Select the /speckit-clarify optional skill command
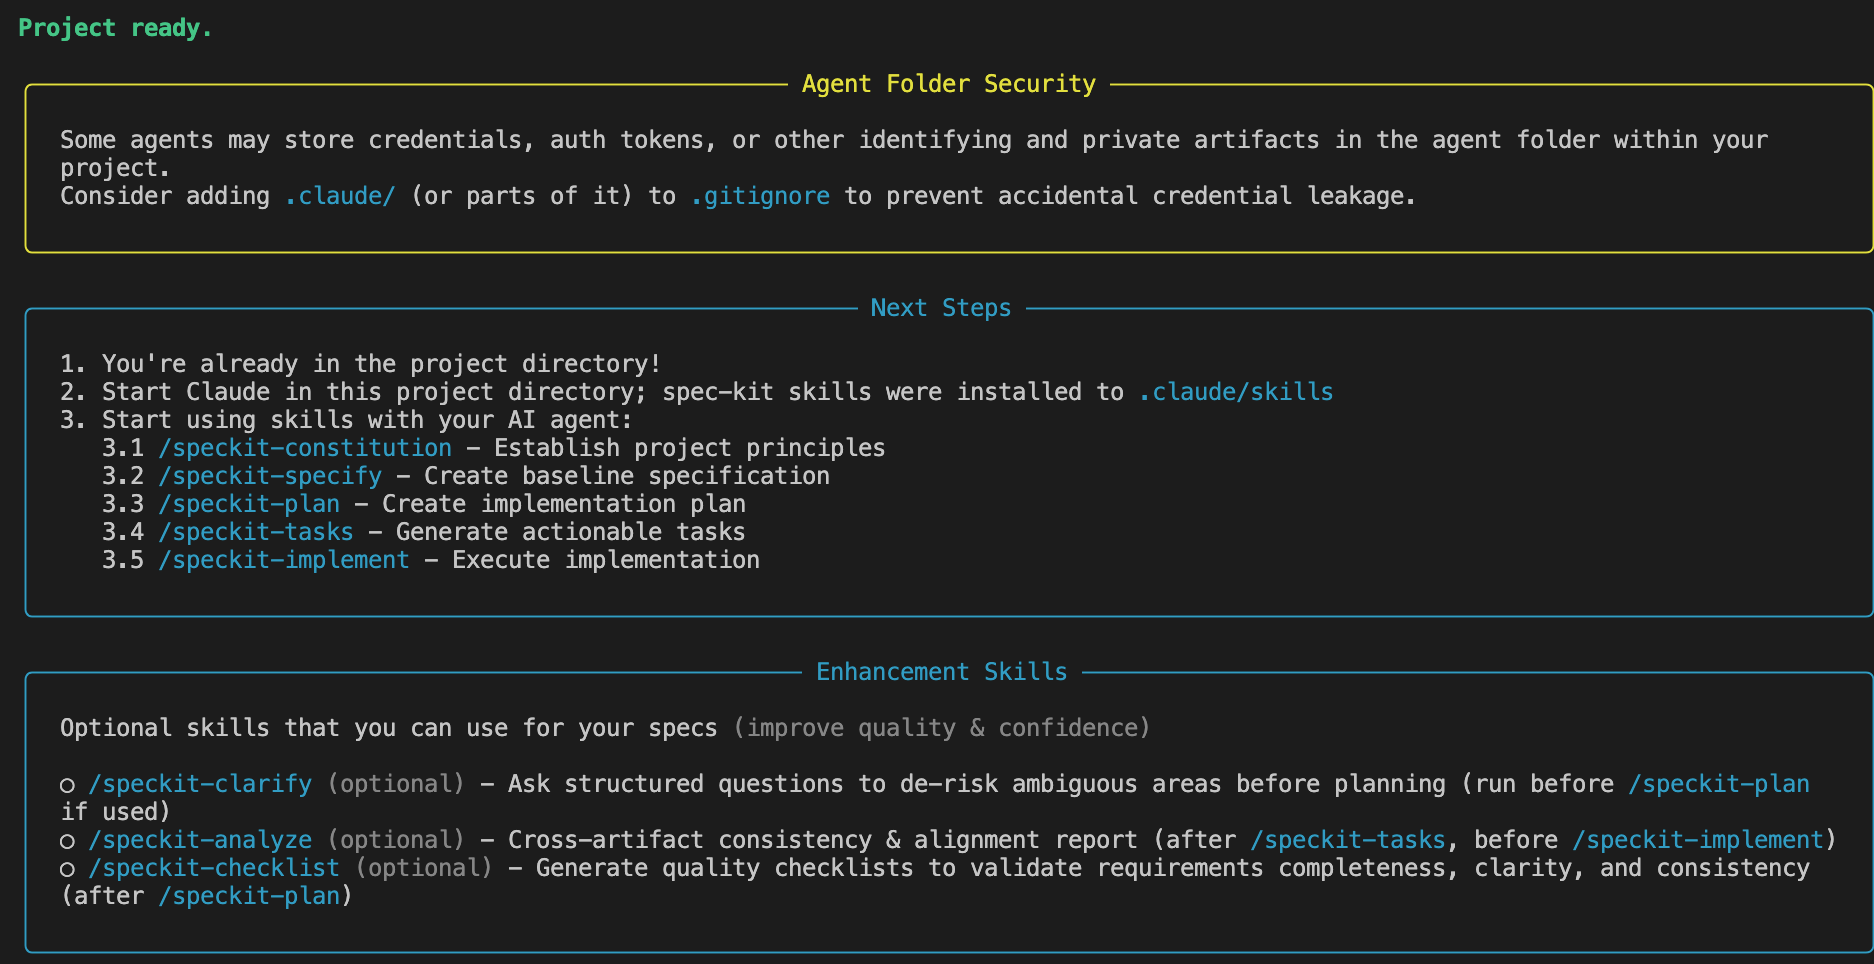This screenshot has height=964, width=1874. (x=200, y=784)
